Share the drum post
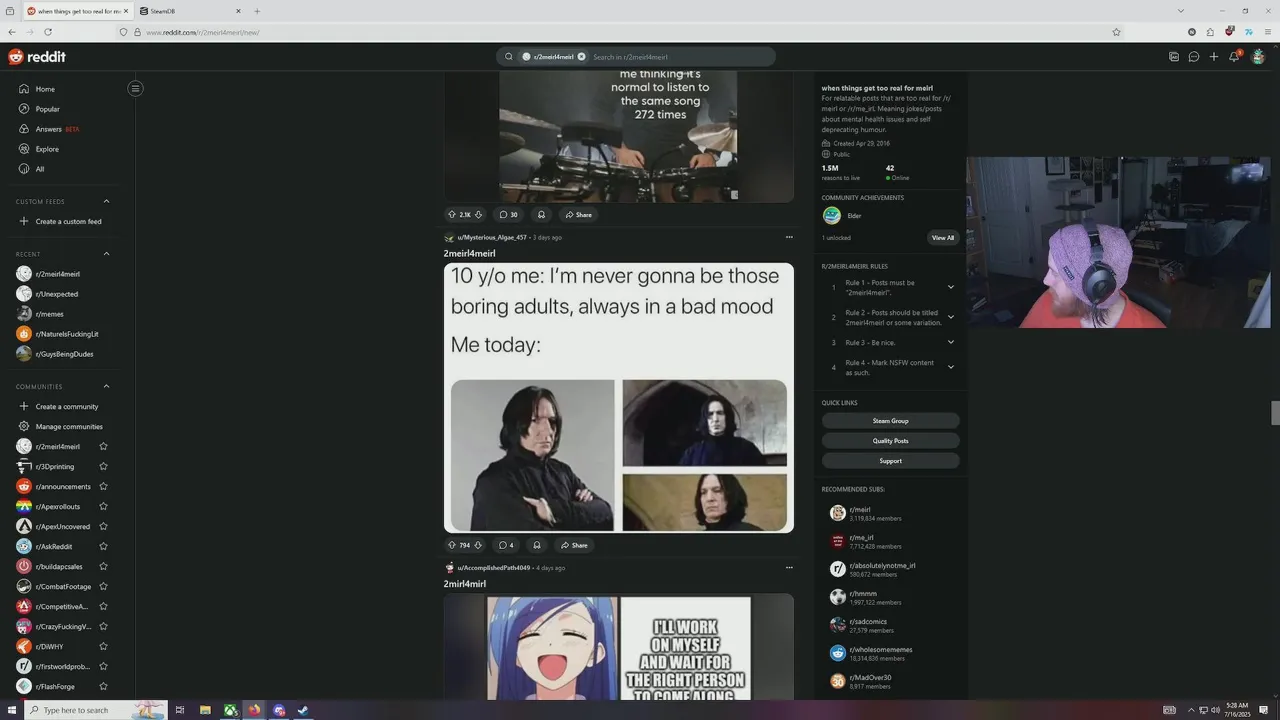Screen dimensions: 1280x720 point(578,214)
